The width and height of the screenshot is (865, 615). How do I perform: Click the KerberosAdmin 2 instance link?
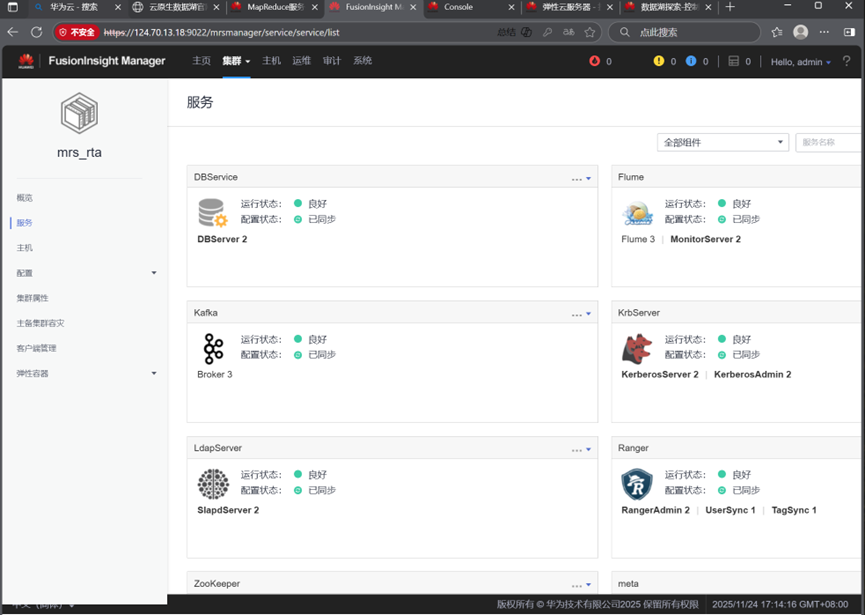[752, 374]
